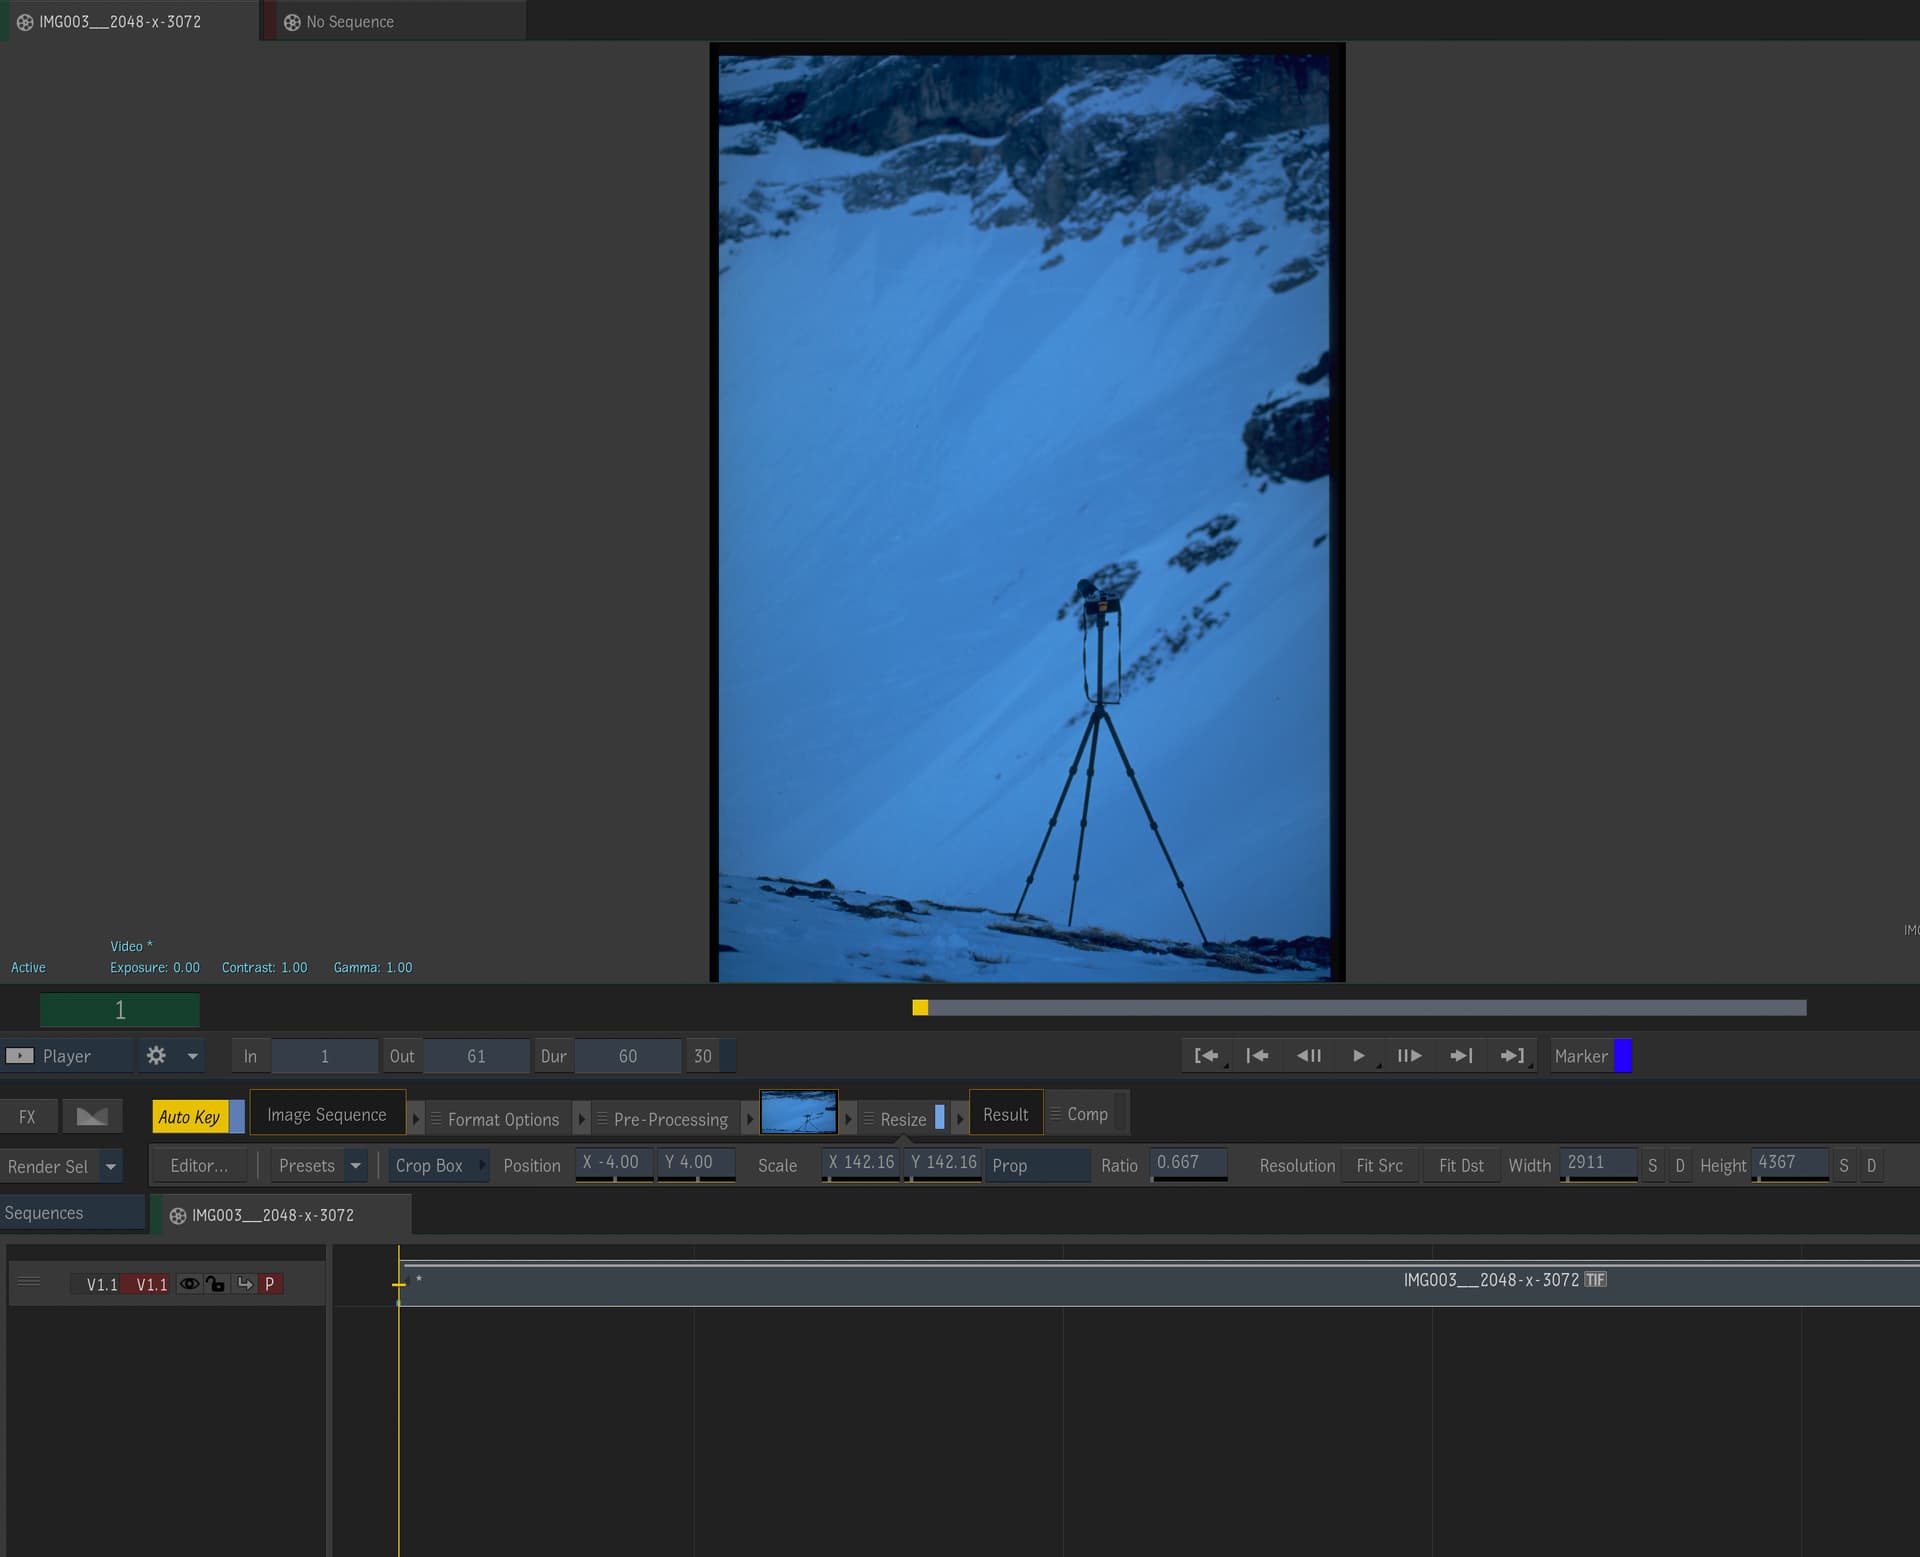Click the Fit Src button
Screen dimensions: 1920x1557
(x=1379, y=1166)
